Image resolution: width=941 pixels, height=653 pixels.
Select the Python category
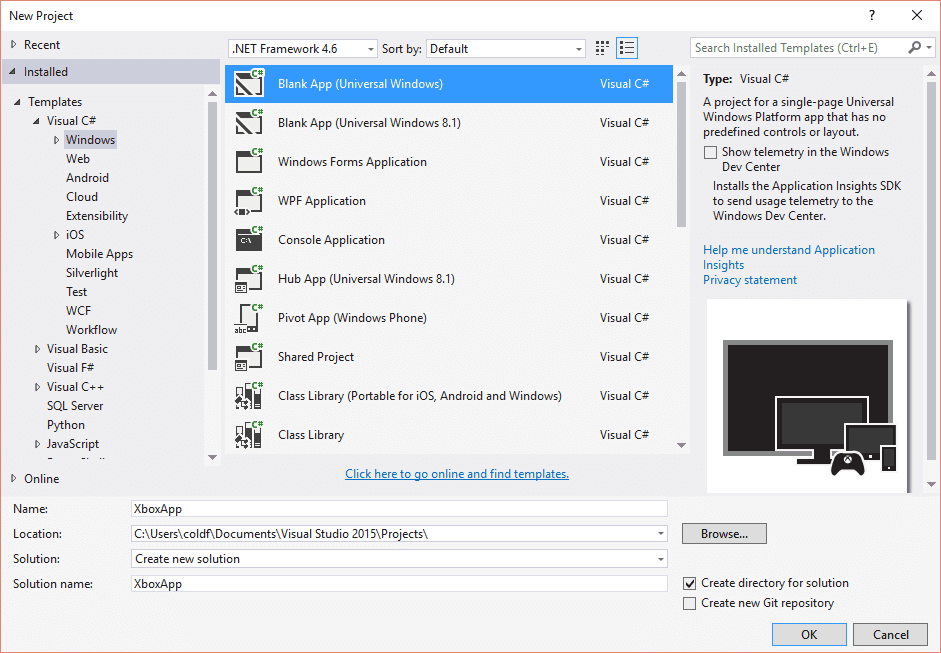click(x=66, y=425)
